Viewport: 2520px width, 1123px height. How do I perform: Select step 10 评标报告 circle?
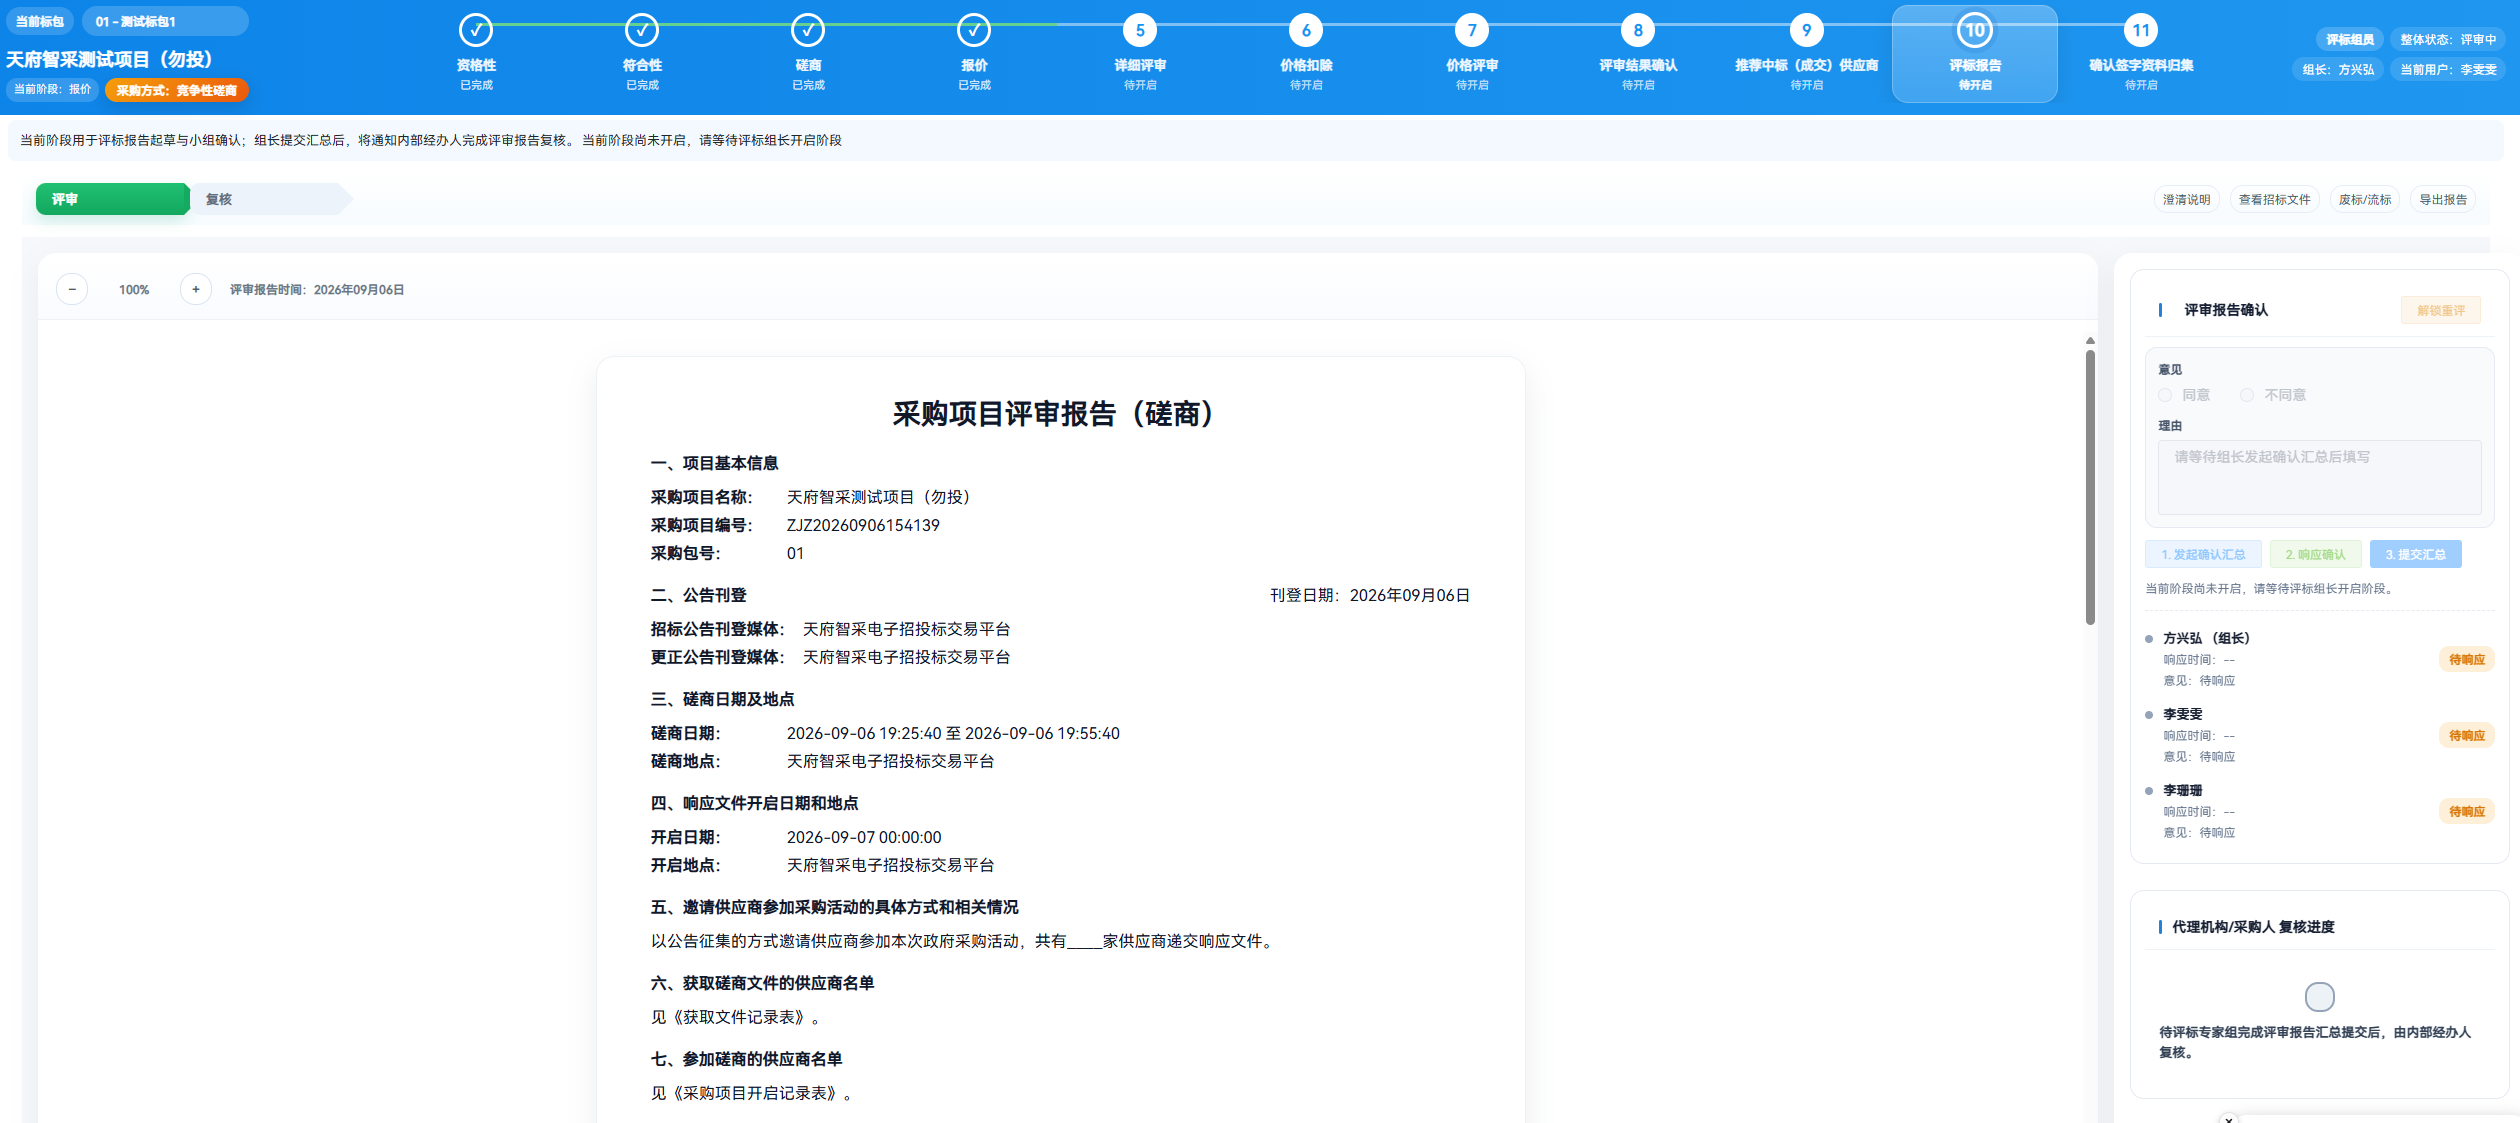click(1975, 31)
